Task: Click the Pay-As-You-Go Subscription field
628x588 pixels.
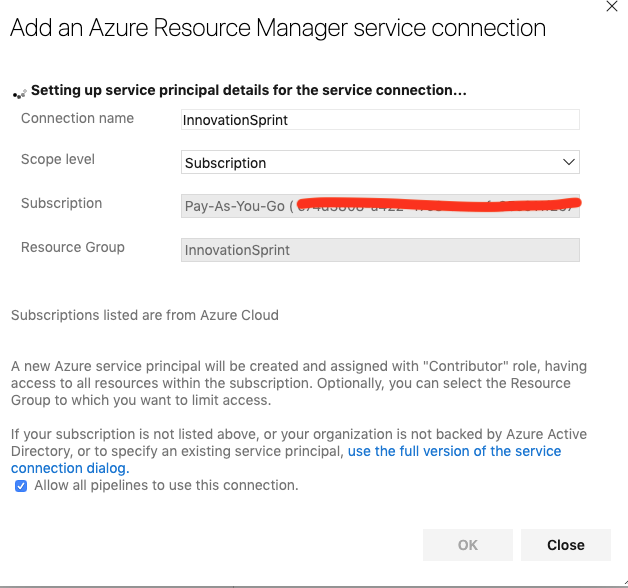Action: (x=380, y=206)
